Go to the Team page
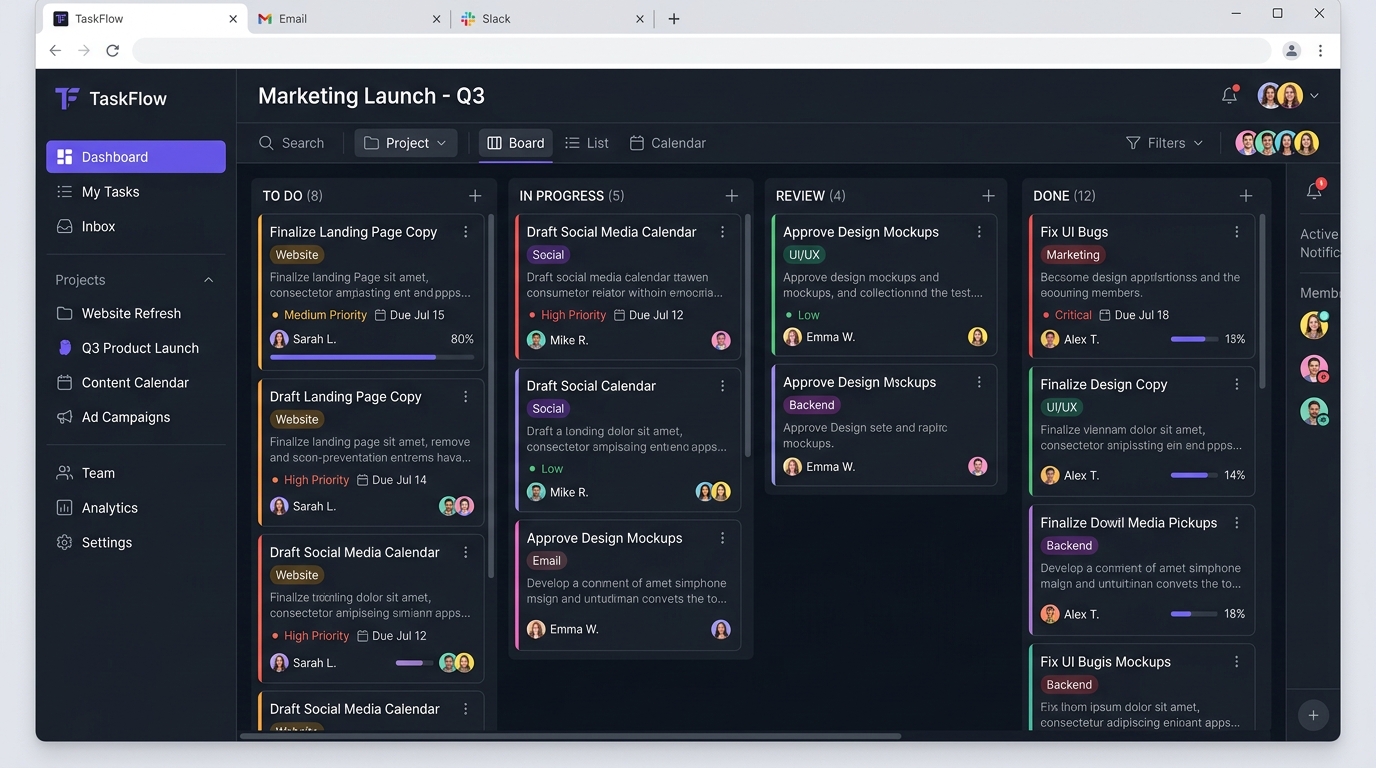Viewport: 1376px width, 768px height. coord(136,474)
